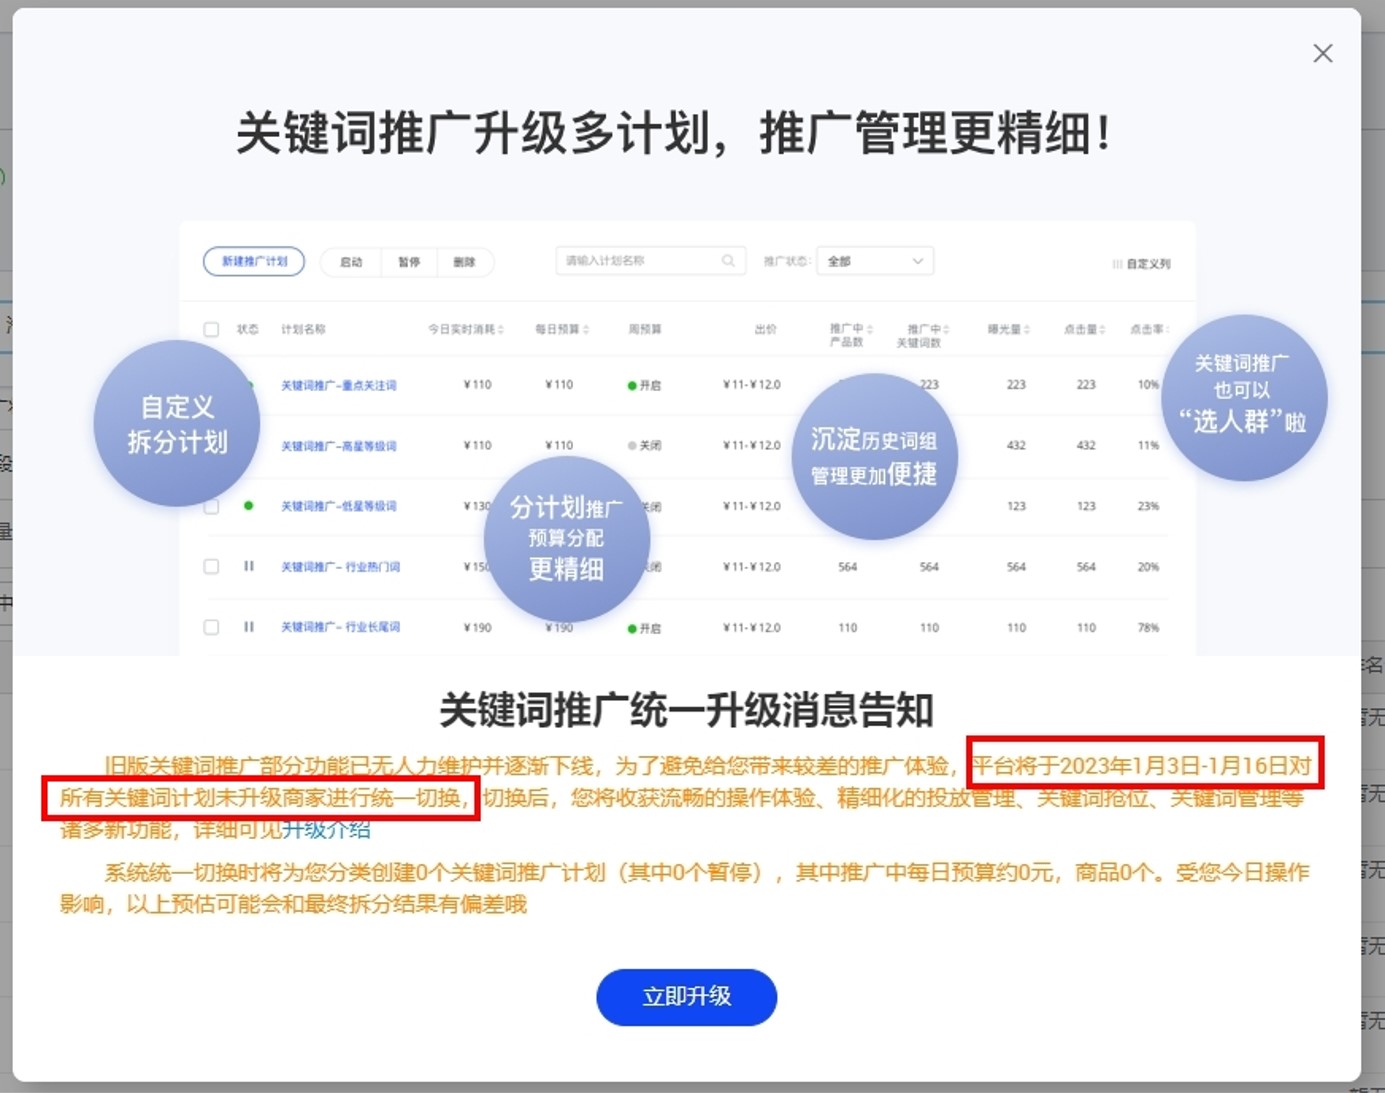Tick the select-all header checkbox
The width and height of the screenshot is (1385, 1093).
point(211,329)
